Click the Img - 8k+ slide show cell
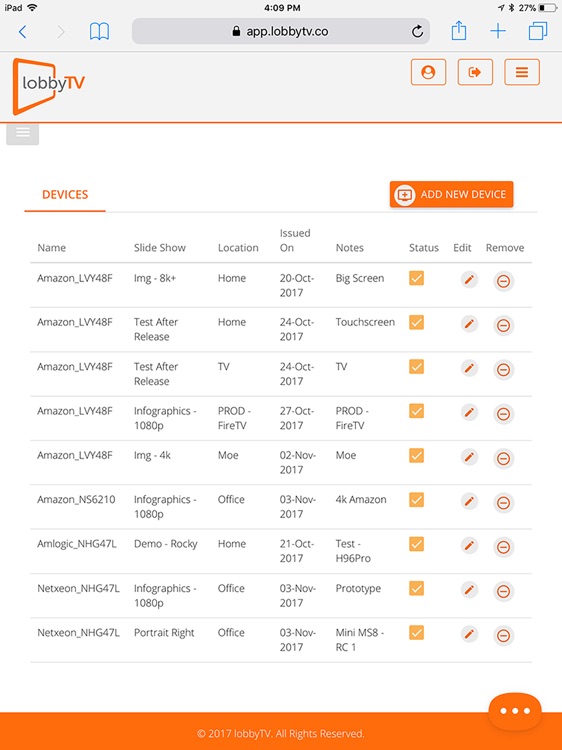The width and height of the screenshot is (562, 750). (x=155, y=278)
